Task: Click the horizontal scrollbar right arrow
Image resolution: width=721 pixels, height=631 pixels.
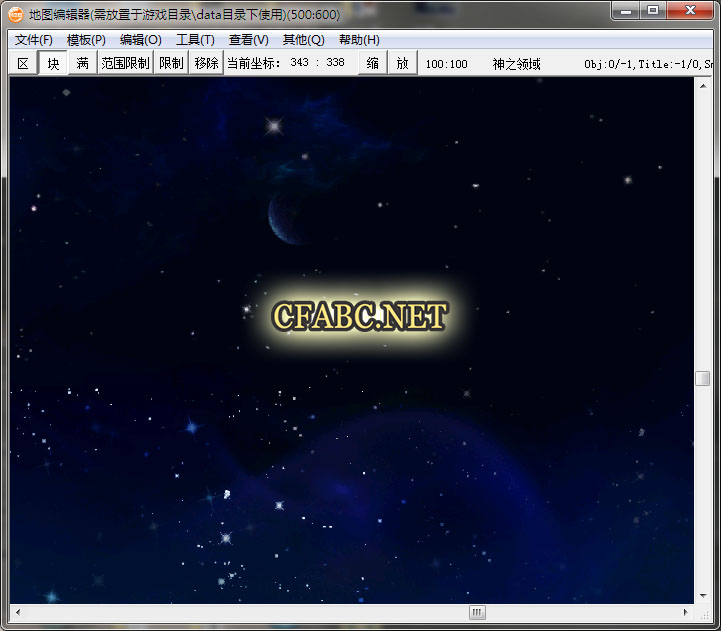Action: 686,612
